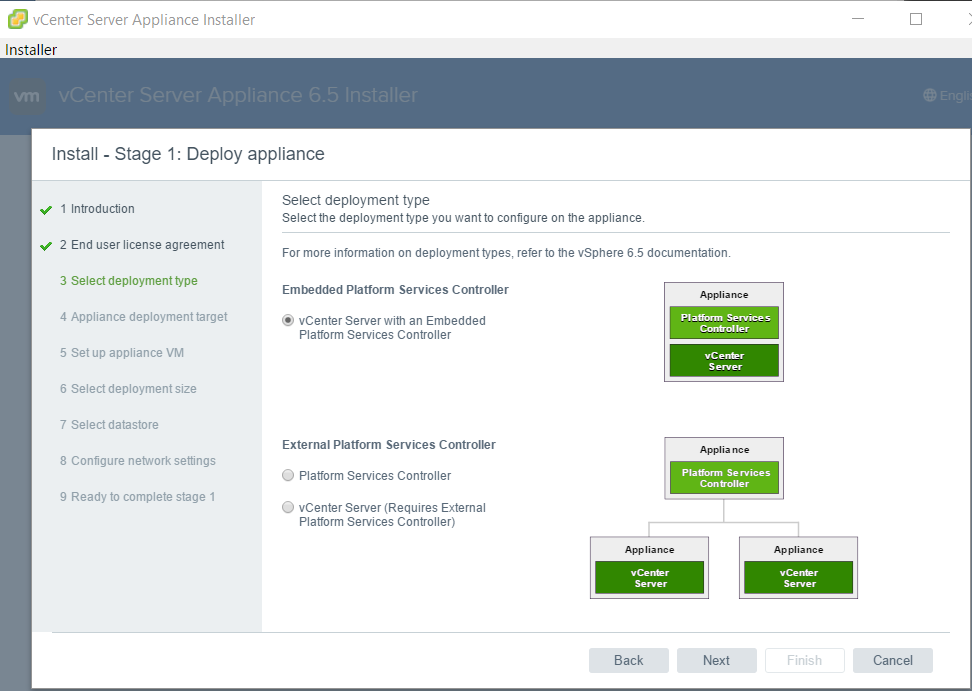Click the green checkmark beside Introduction
Viewport: 972px width, 691px height.
[46, 210]
